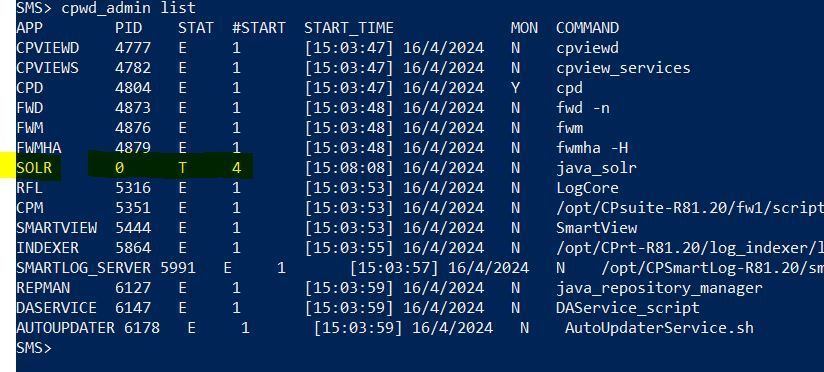Select the highlighted SOLR app name
Screen dimensions: 824x372
pos(34,168)
